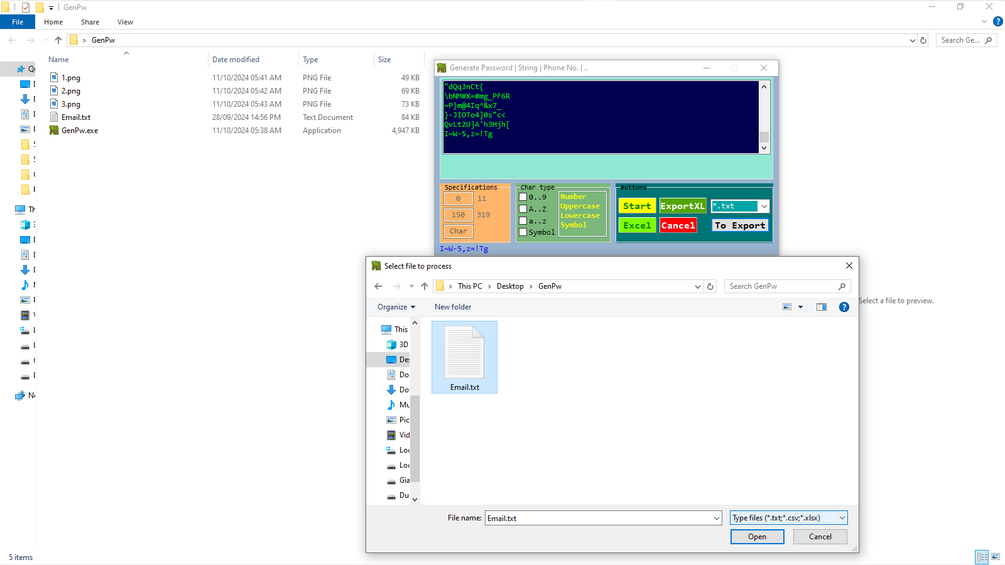Click search magnifier in Search GenPw box
Viewport: 1005px width, 565px height.
tap(842, 286)
